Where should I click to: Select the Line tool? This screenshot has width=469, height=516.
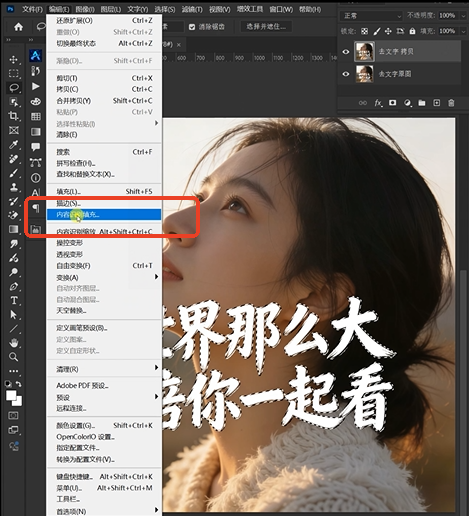13,329
